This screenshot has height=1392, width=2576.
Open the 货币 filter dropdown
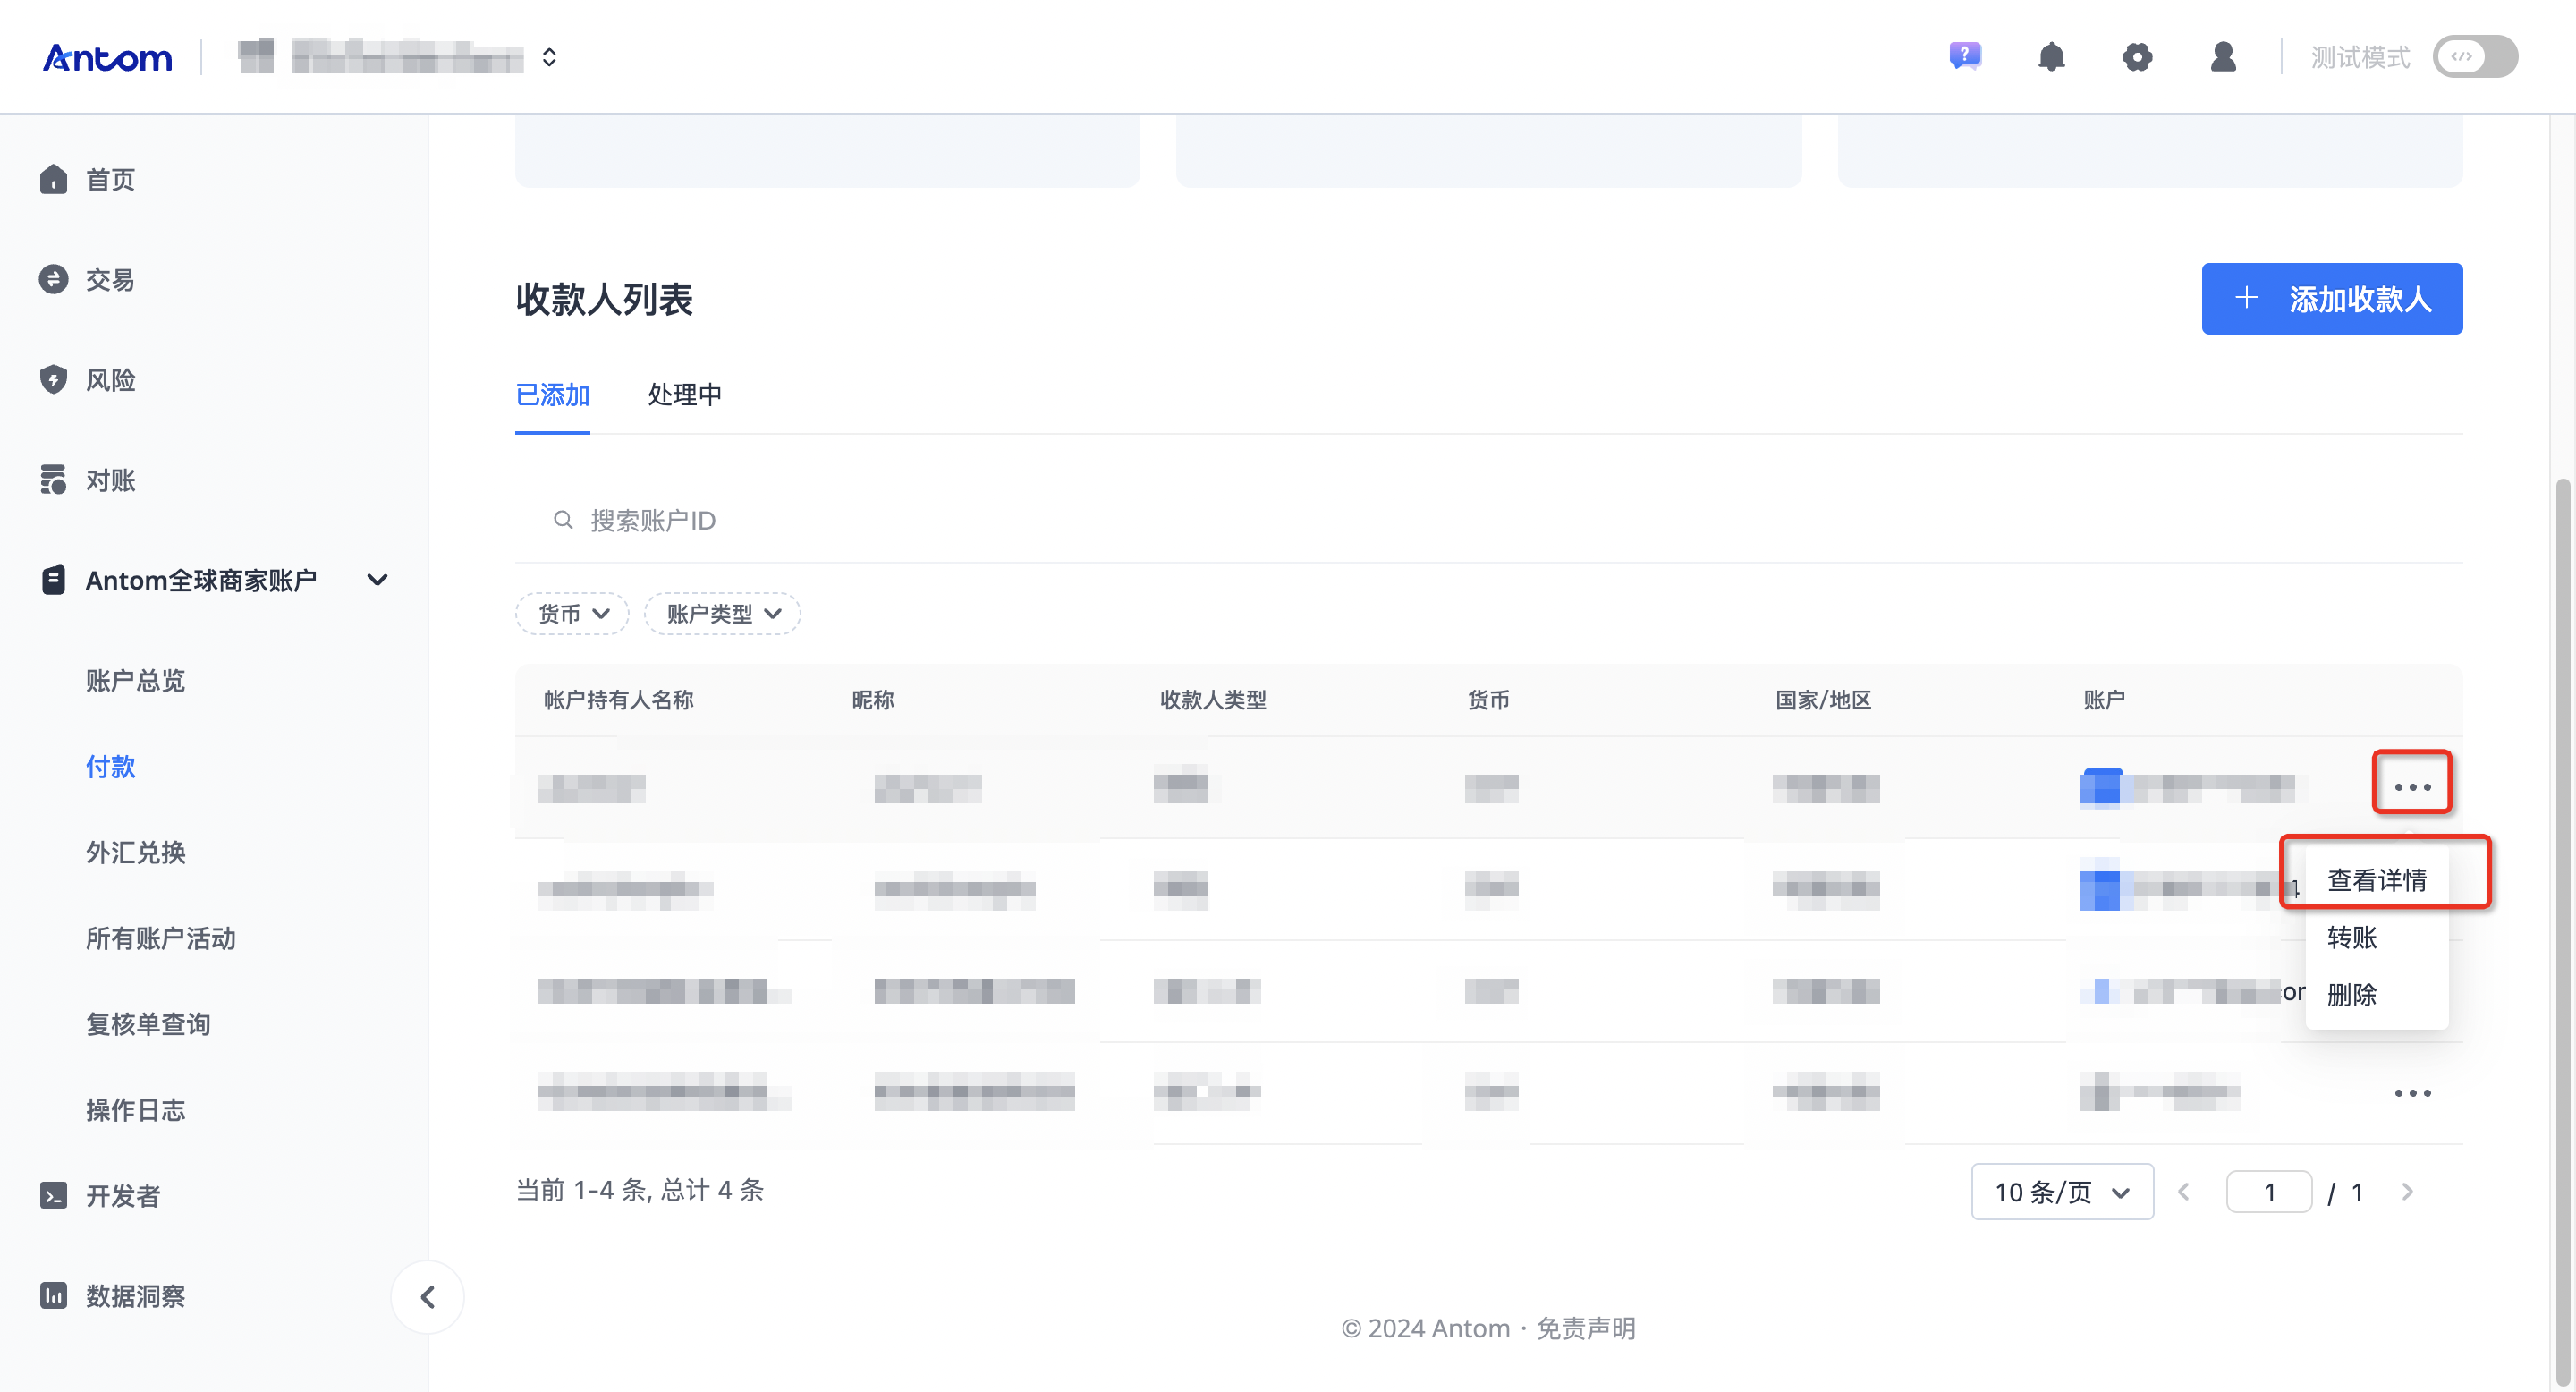coord(572,614)
